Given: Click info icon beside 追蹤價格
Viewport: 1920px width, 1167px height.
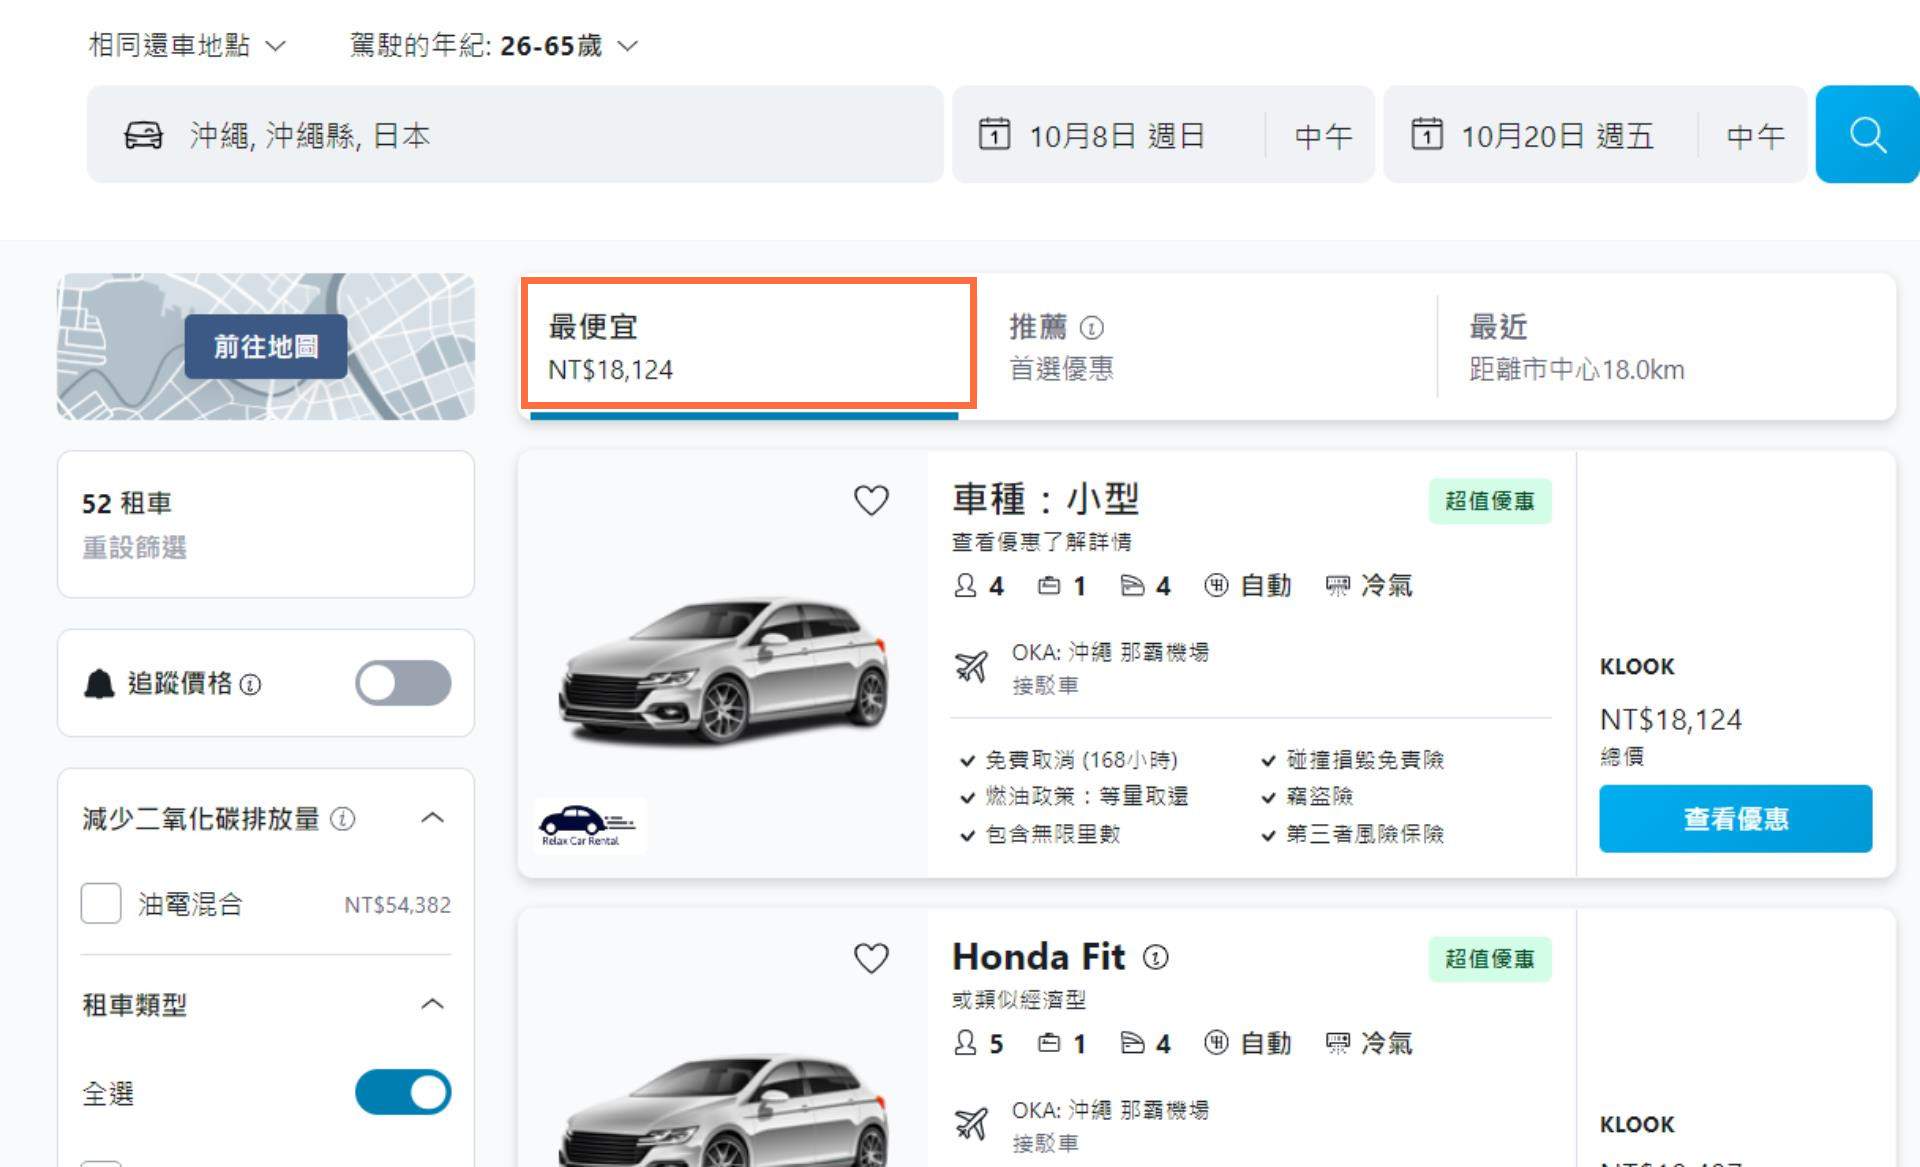Looking at the screenshot, I should tap(251, 685).
